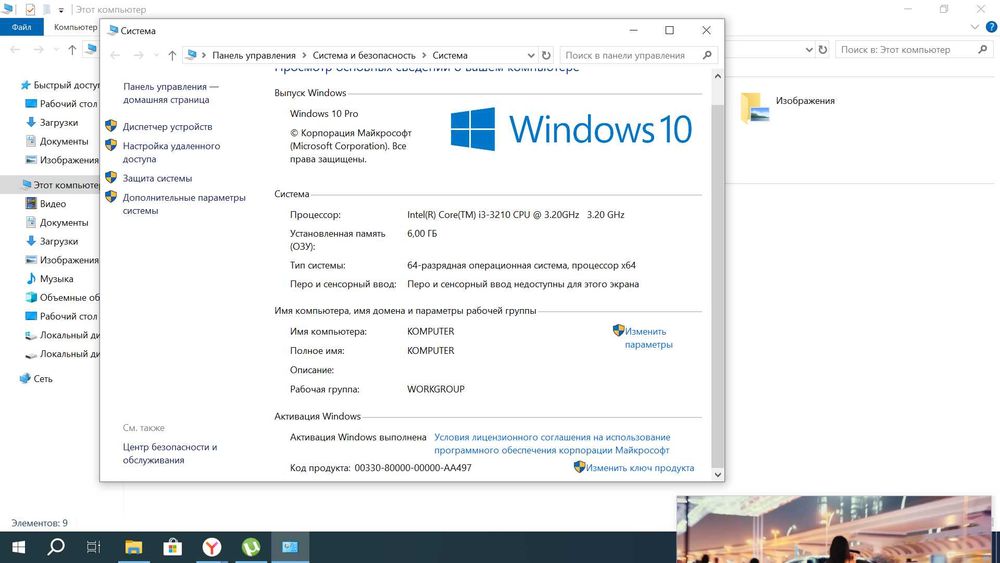Open Microsoft license terms link
This screenshot has width=1000, height=563.
point(552,444)
